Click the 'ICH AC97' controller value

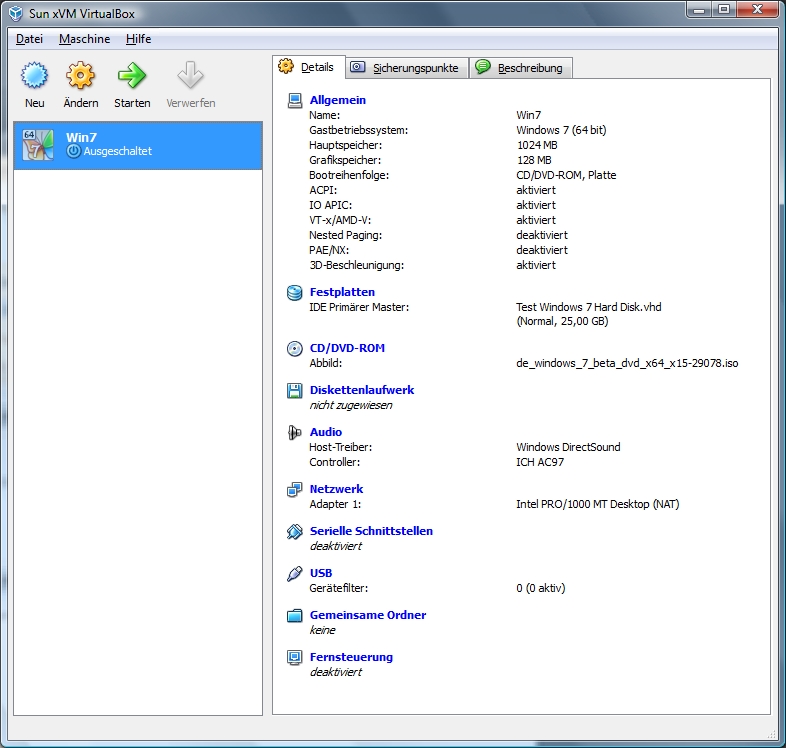click(540, 462)
